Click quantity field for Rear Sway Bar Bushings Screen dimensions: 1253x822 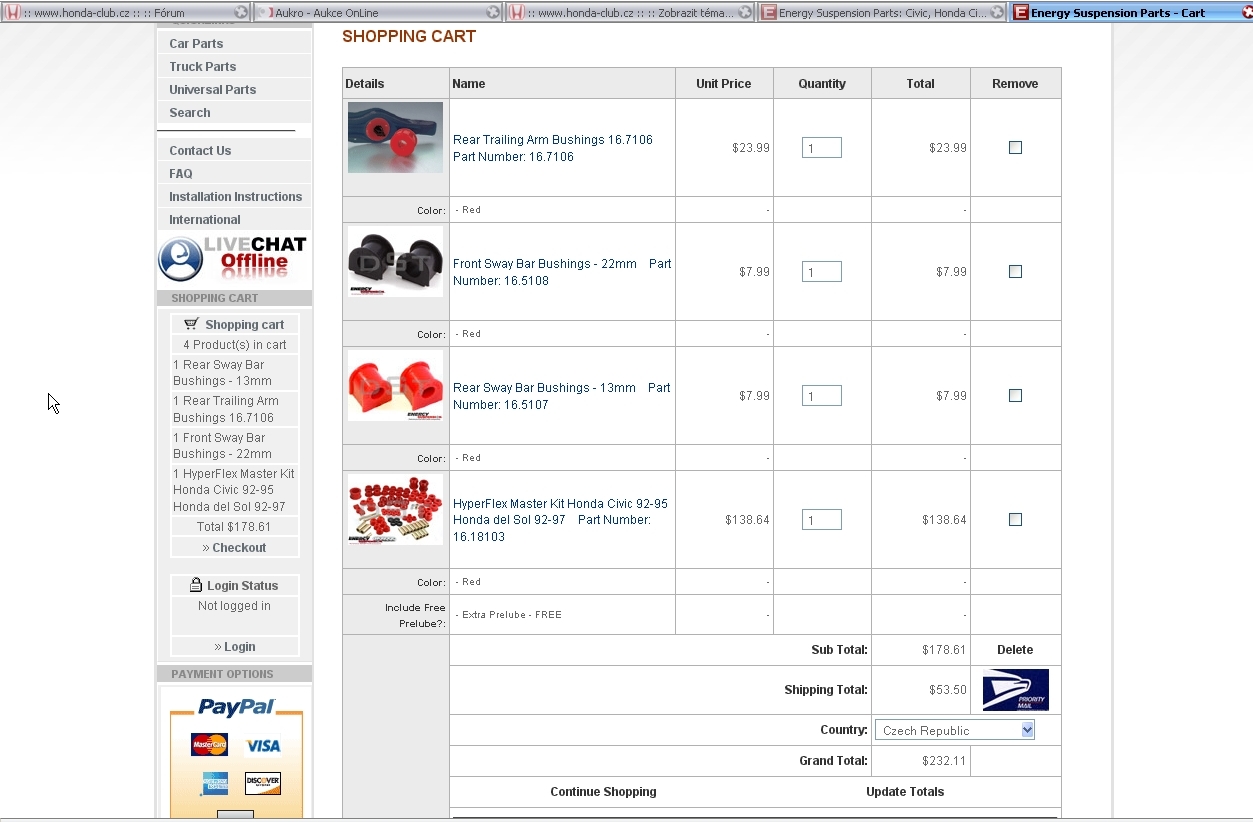821,396
